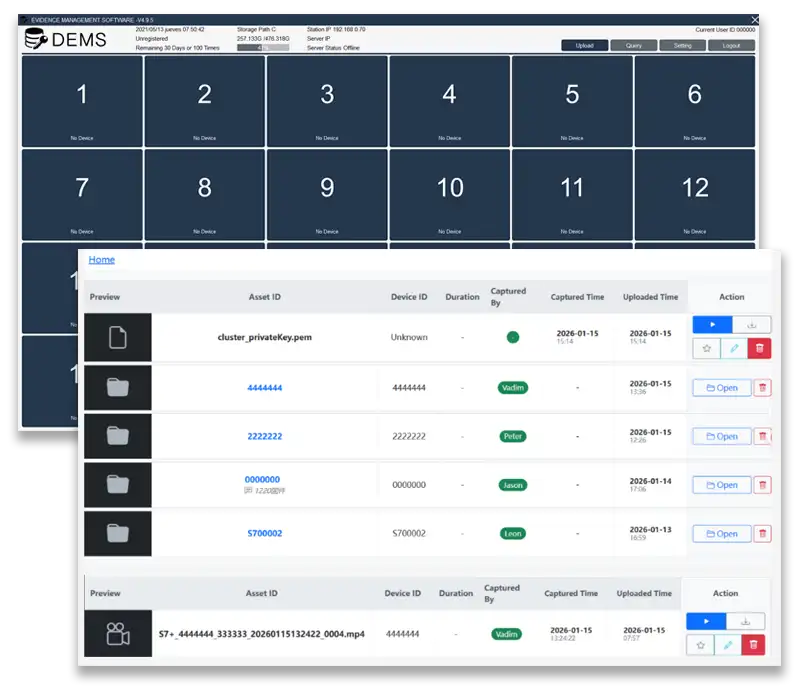This screenshot has width=800, height=700.
Task: Go to the Home breadcrumb link
Action: 102,260
